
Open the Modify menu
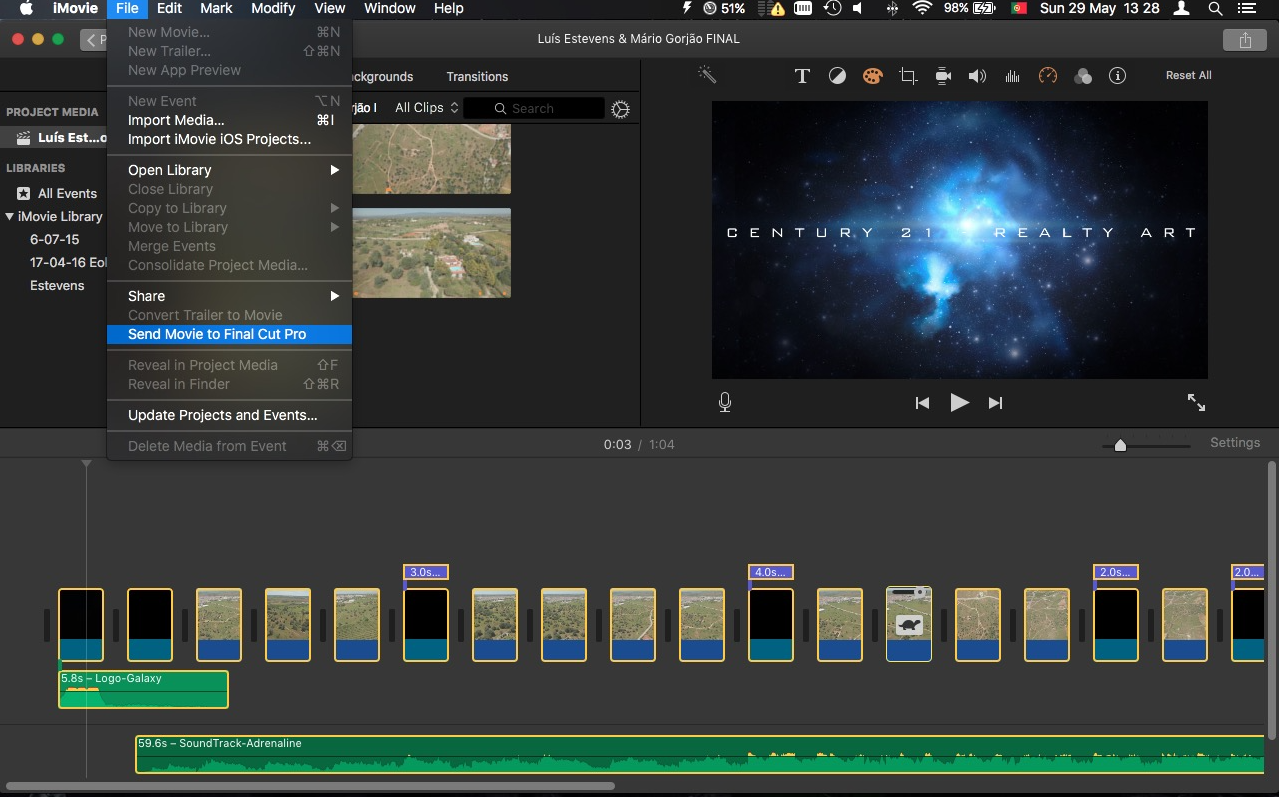[273, 8]
